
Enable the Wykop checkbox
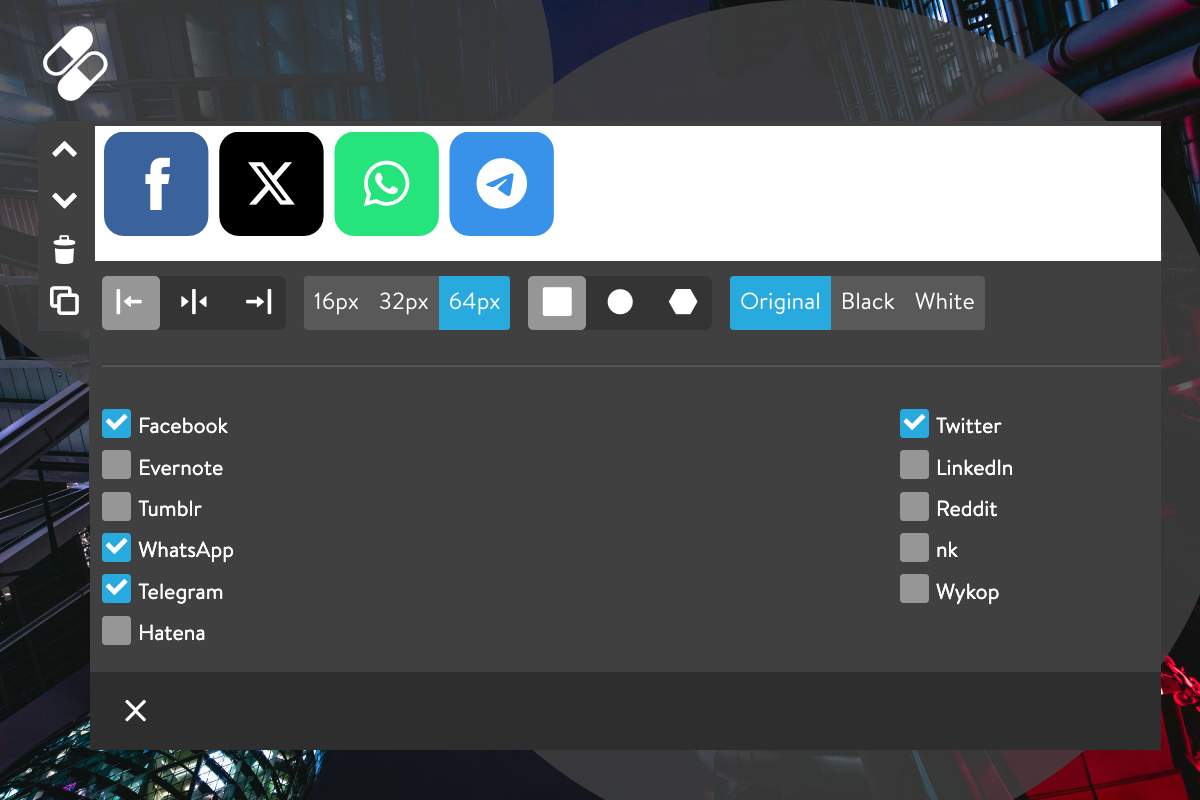tap(914, 589)
